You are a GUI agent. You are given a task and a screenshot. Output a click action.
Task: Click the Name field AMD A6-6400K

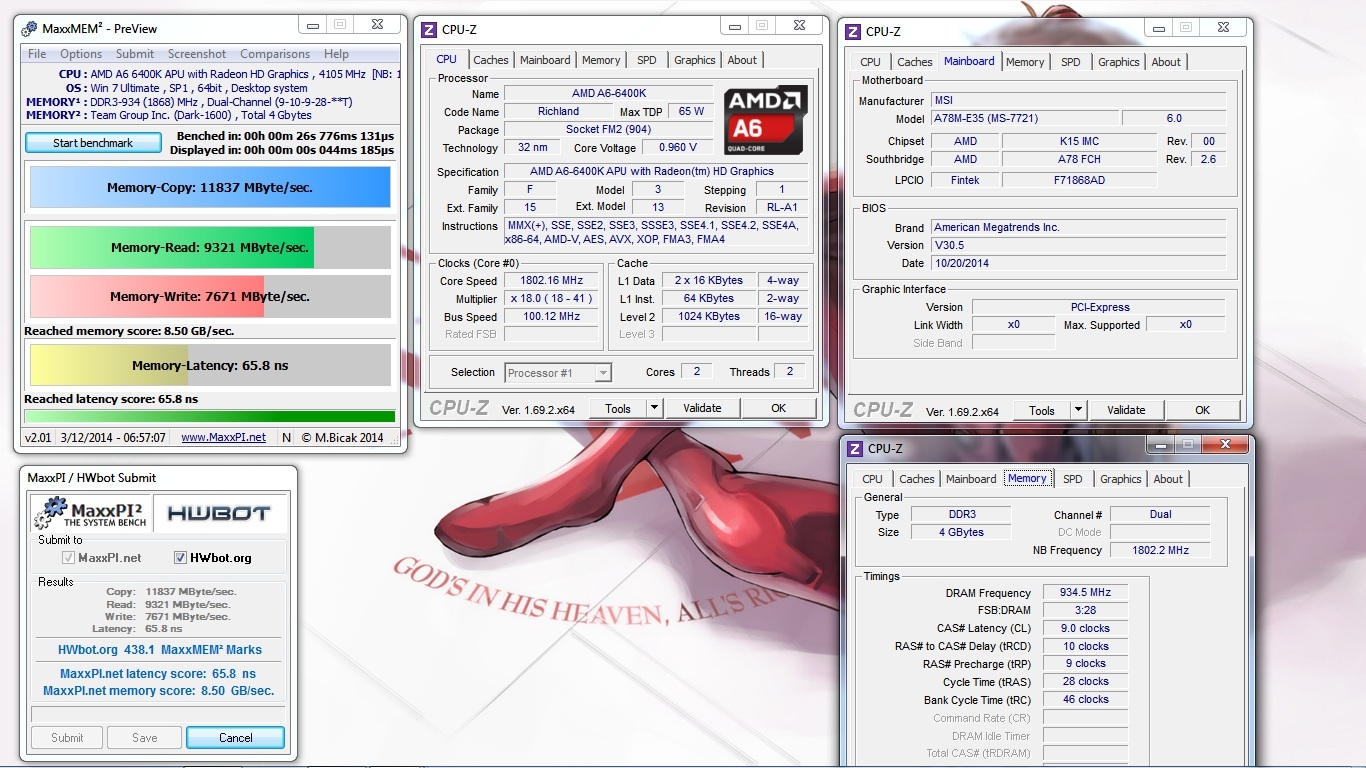[609, 93]
